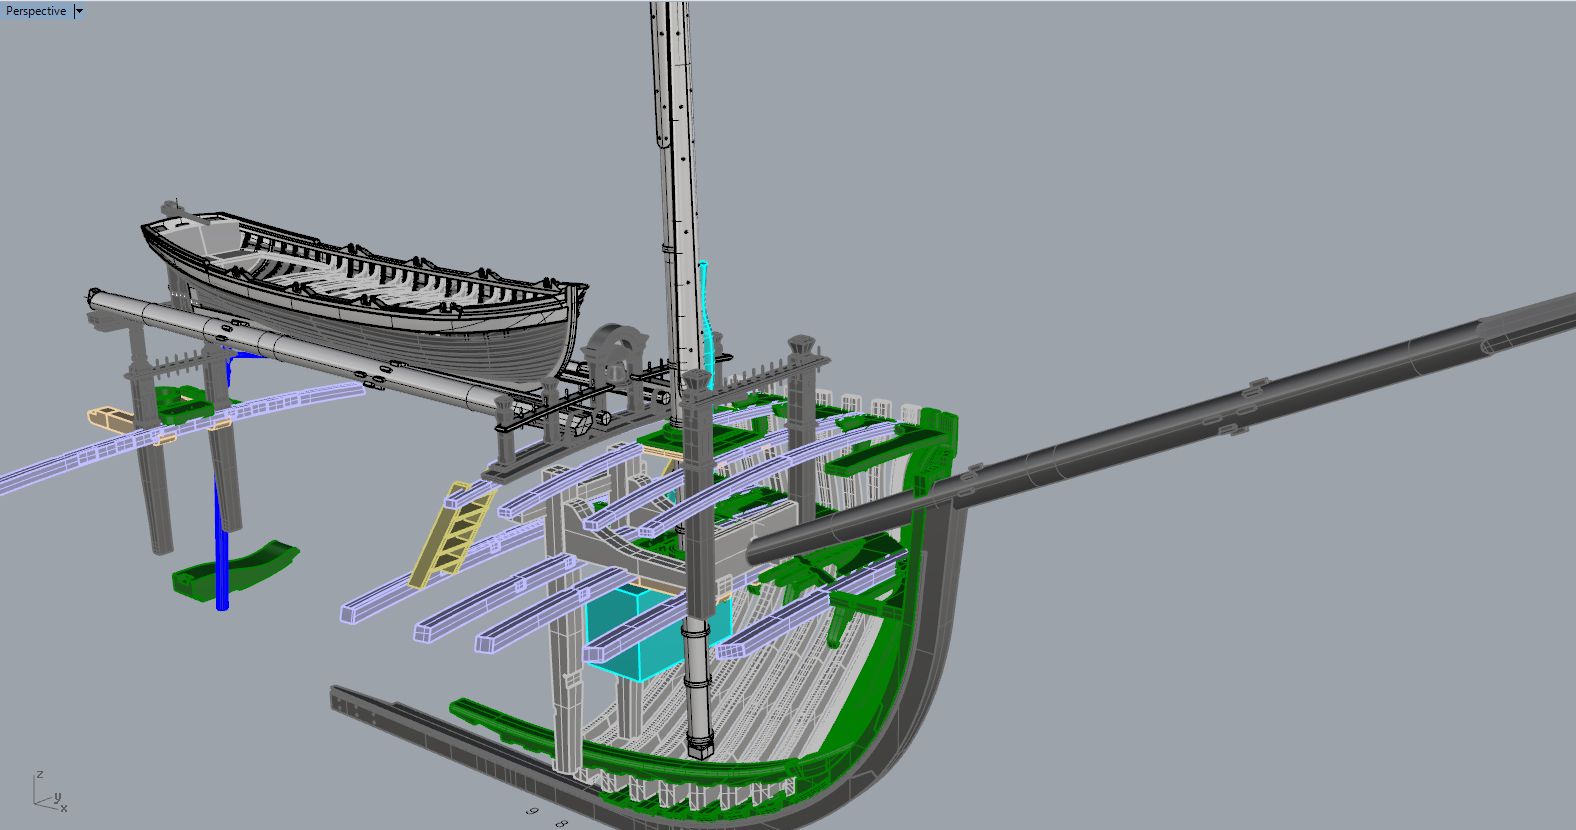Screen dimensions: 1576x830
Task: Select the yellow ladder object
Action: (452, 534)
